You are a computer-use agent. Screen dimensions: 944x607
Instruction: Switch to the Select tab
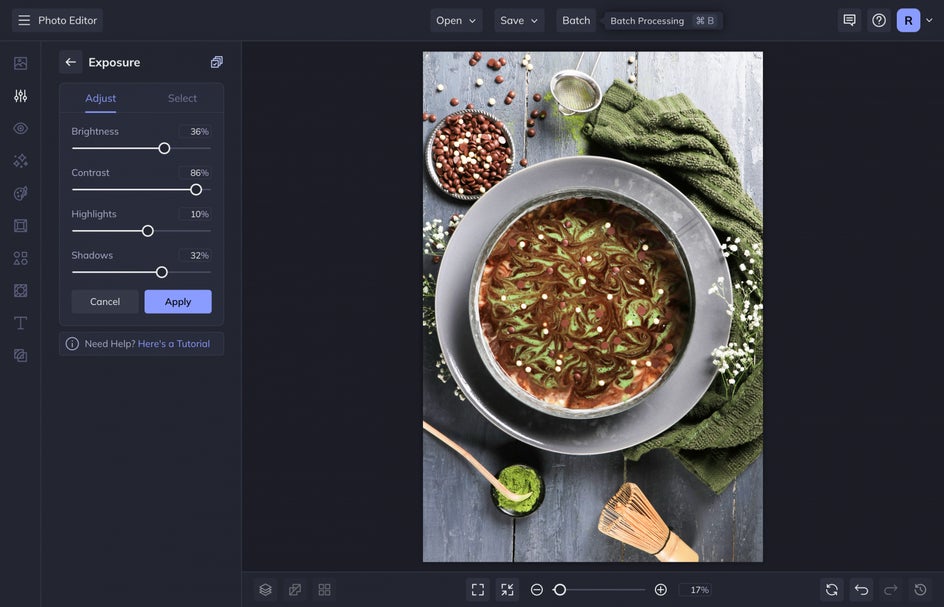point(182,98)
